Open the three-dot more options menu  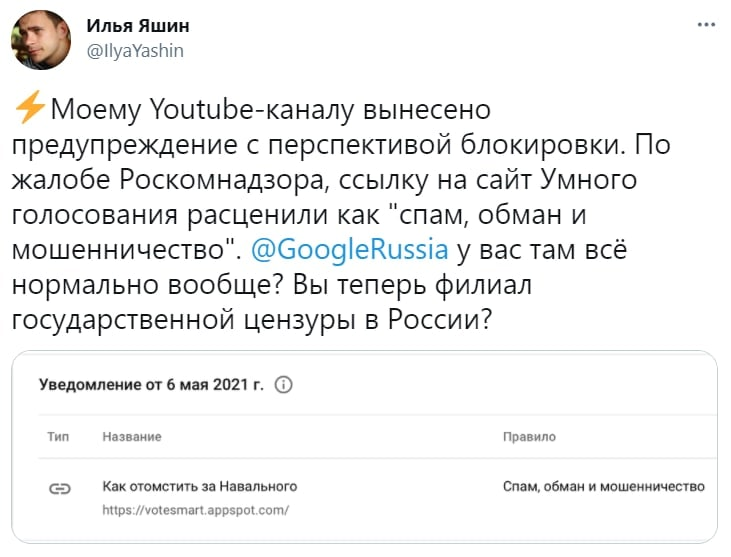pos(706,25)
